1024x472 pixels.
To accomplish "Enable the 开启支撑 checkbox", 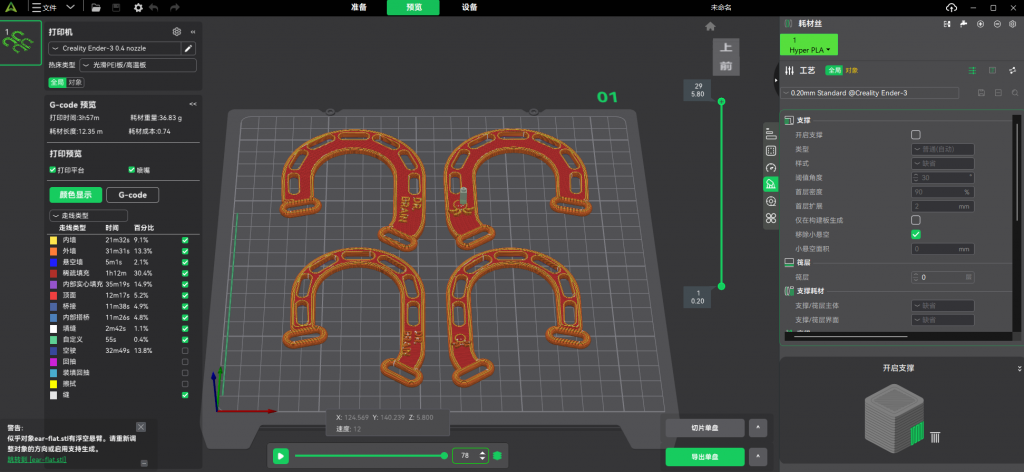I will click(915, 134).
